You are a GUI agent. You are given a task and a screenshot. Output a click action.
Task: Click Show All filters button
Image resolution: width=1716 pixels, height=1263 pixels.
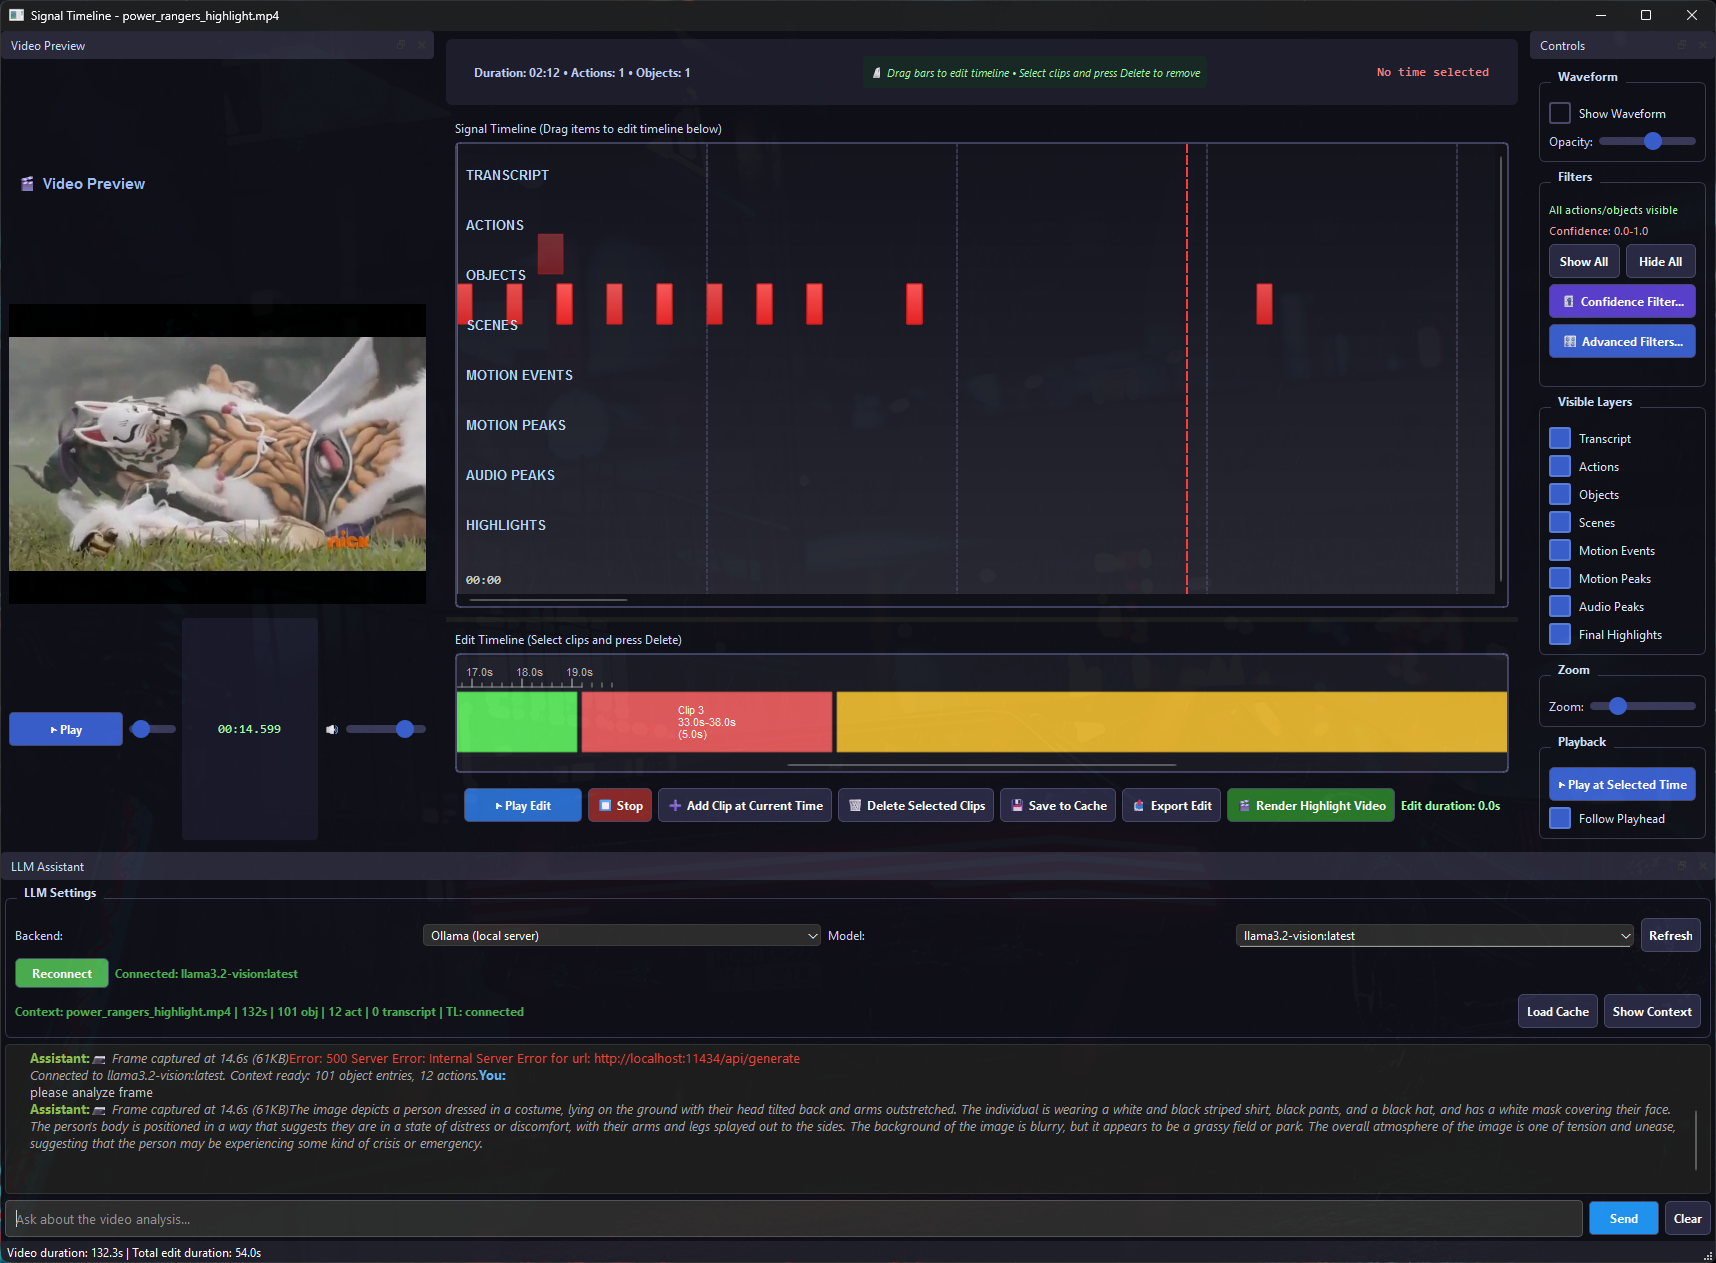(1584, 261)
